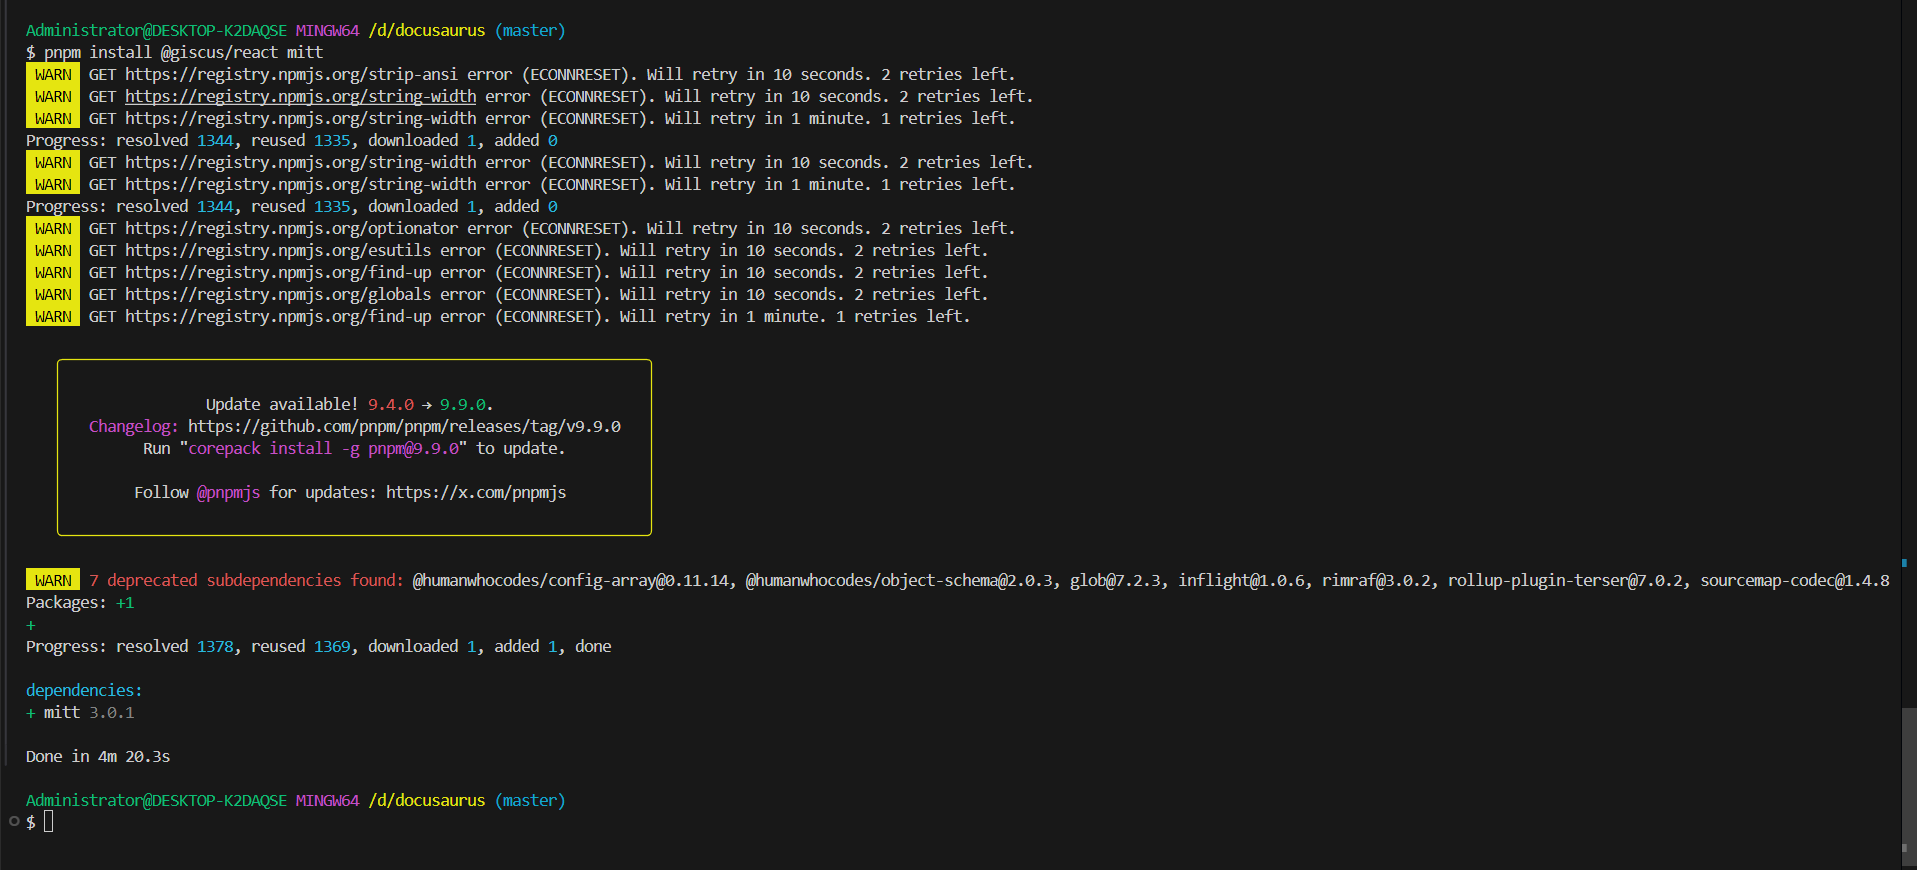Viewport: 1917px width, 870px height.
Task: Click the optionator registry URL
Action: [x=291, y=229]
